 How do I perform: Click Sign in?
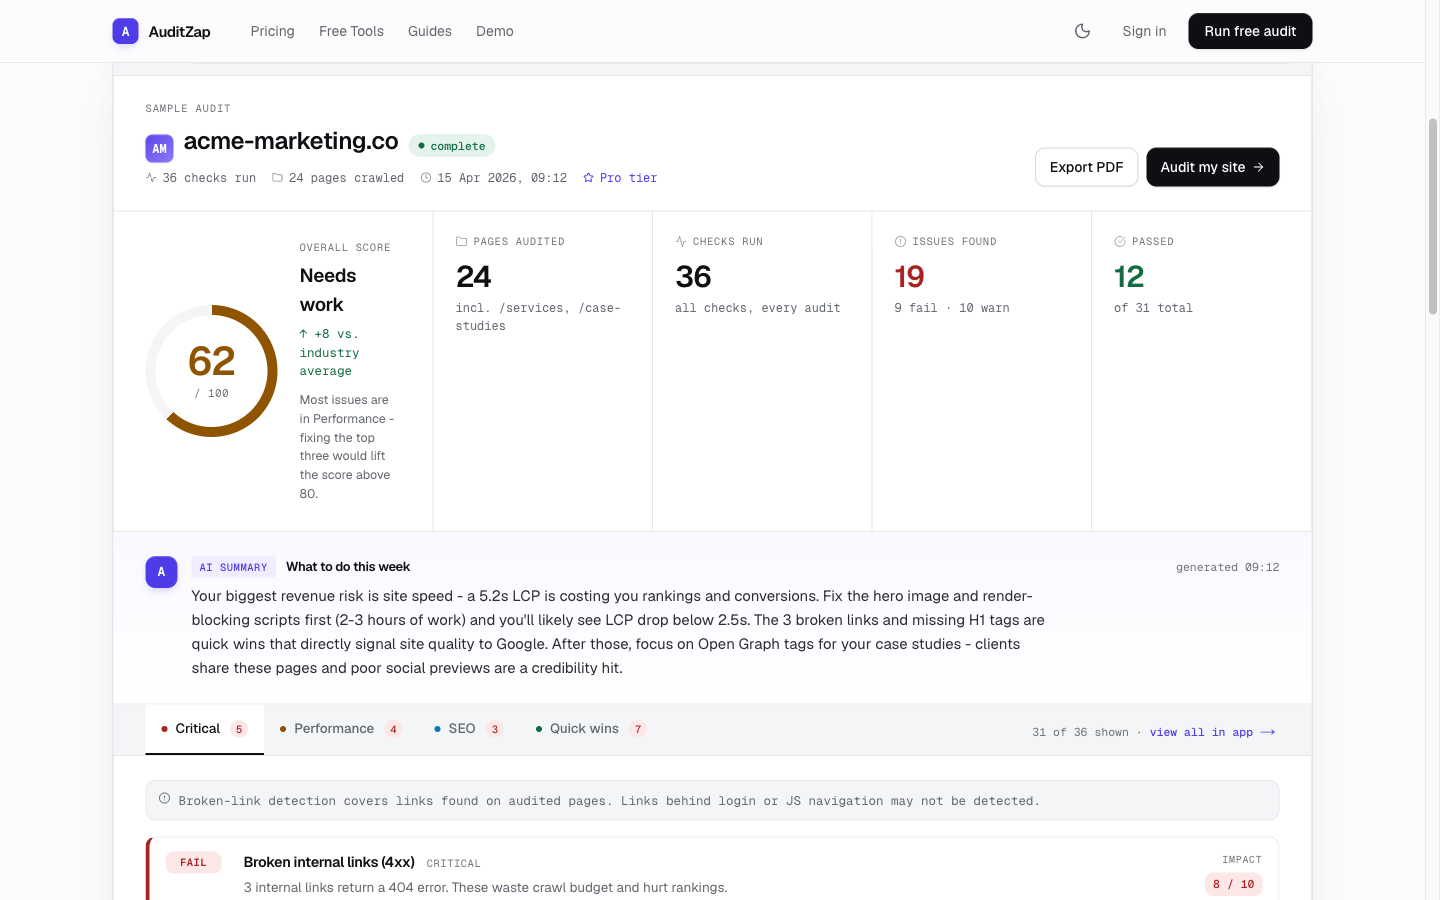(1144, 31)
